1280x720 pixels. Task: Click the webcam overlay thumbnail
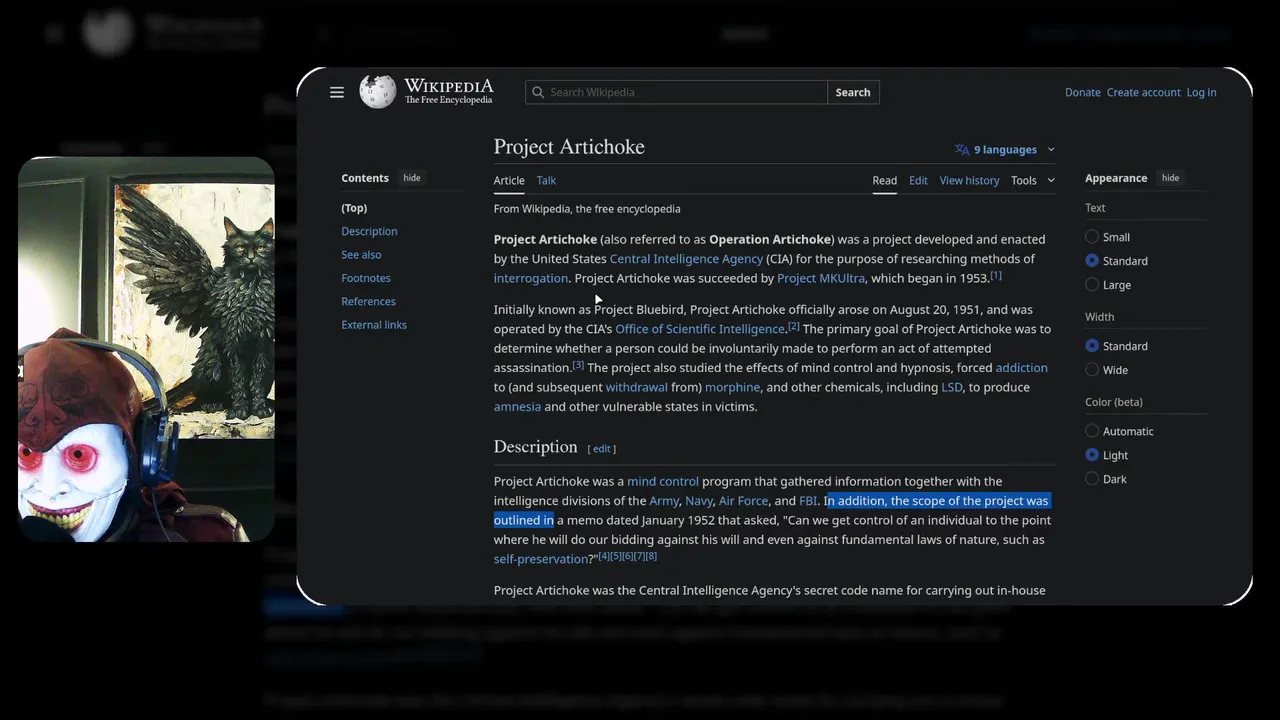[146, 349]
